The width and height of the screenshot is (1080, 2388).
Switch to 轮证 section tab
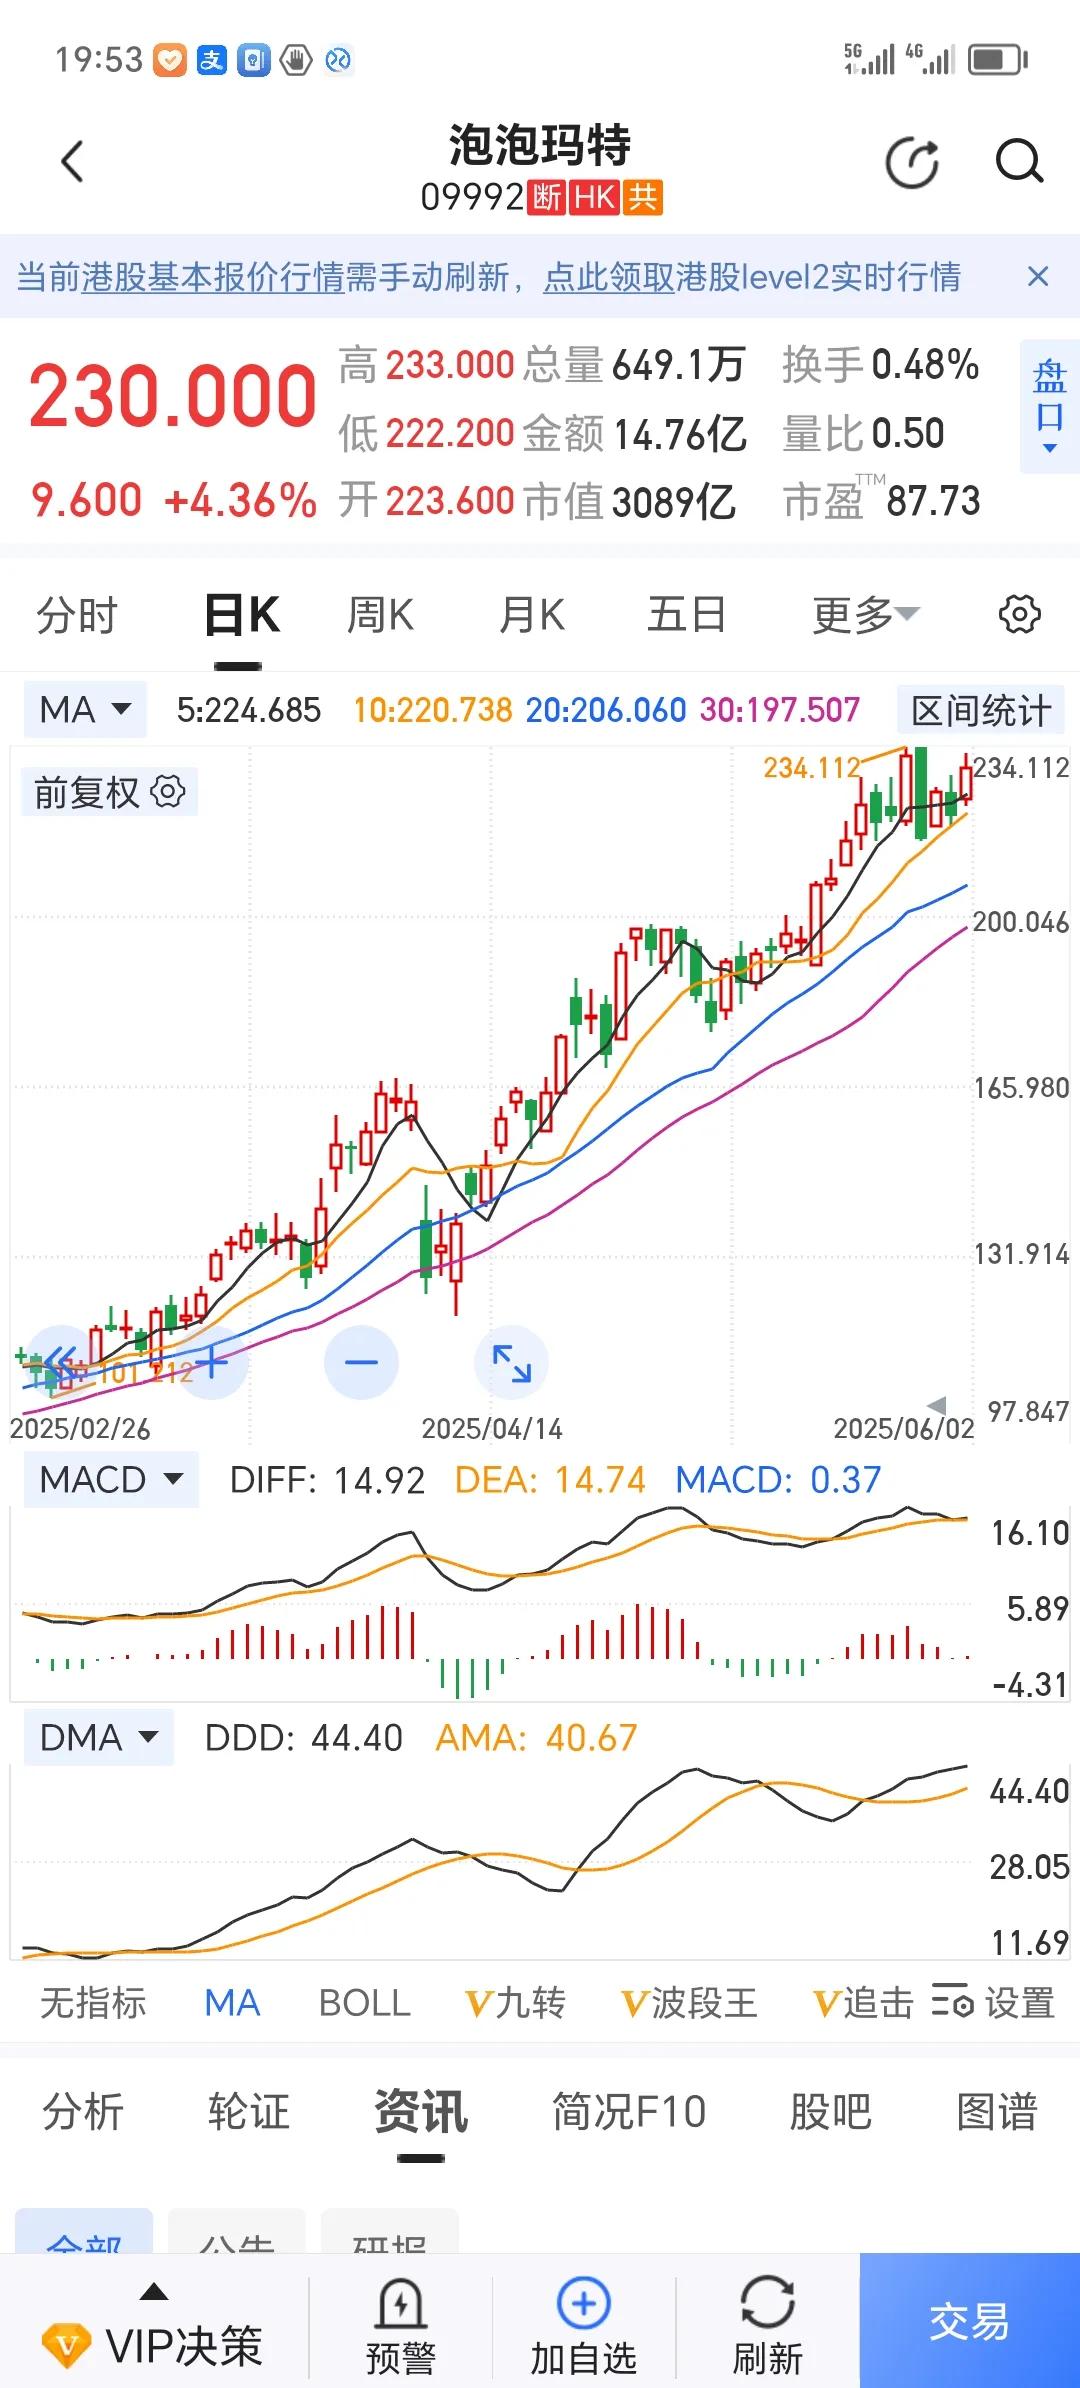(x=248, y=2112)
